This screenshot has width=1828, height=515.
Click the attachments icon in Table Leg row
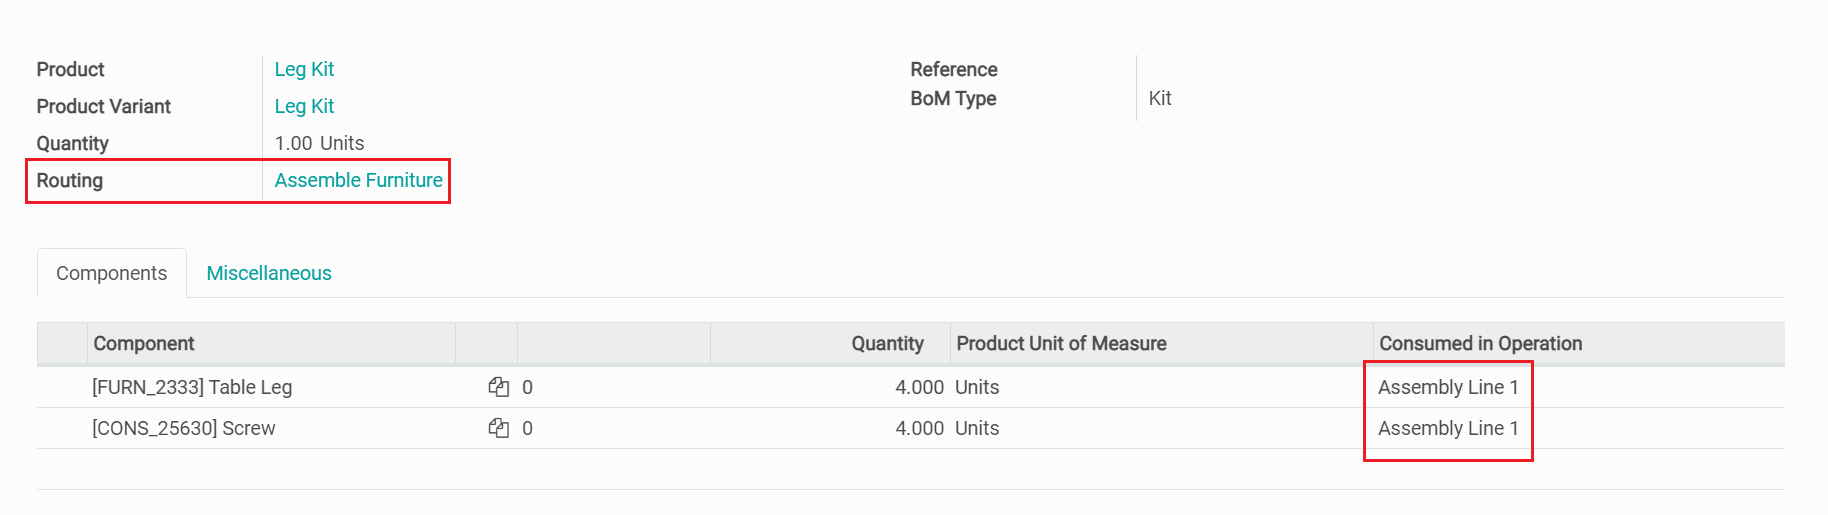click(x=498, y=387)
